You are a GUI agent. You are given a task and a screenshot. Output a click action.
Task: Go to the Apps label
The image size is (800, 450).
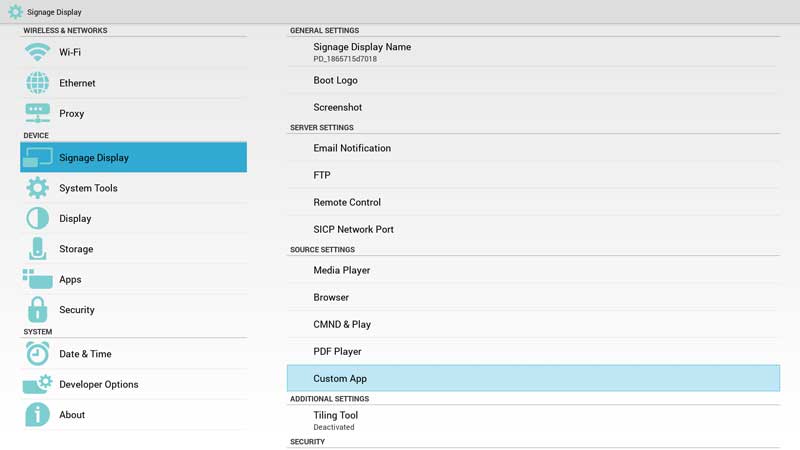[x=70, y=280]
